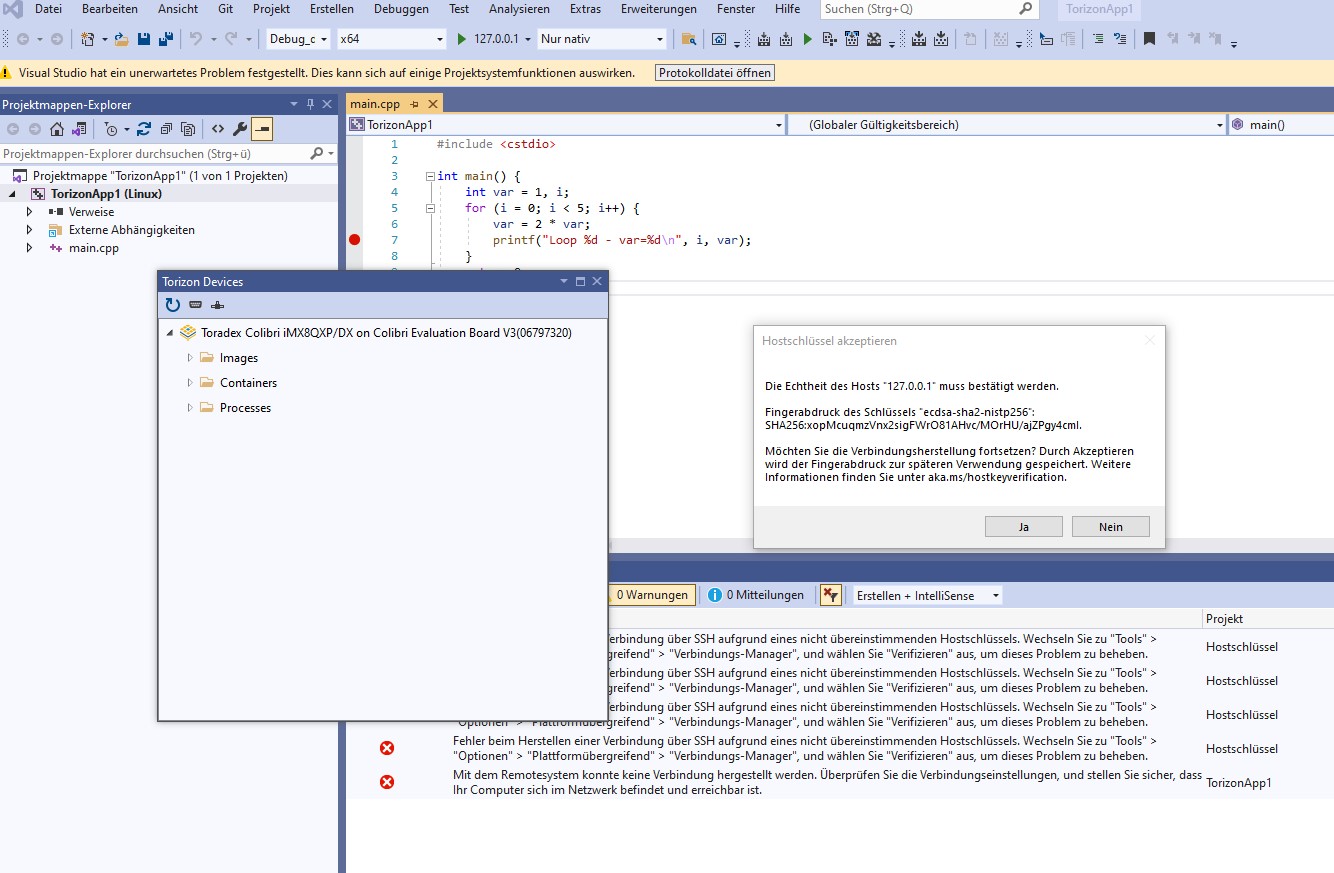Click Nein in host key dialog
Viewport: 1334px width, 873px height.
pyautogui.click(x=1111, y=527)
